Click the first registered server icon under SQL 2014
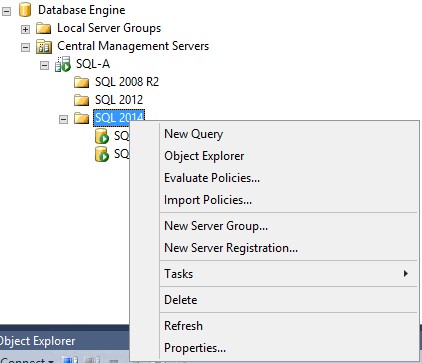Screen dimensions: 422x363 coord(102,136)
